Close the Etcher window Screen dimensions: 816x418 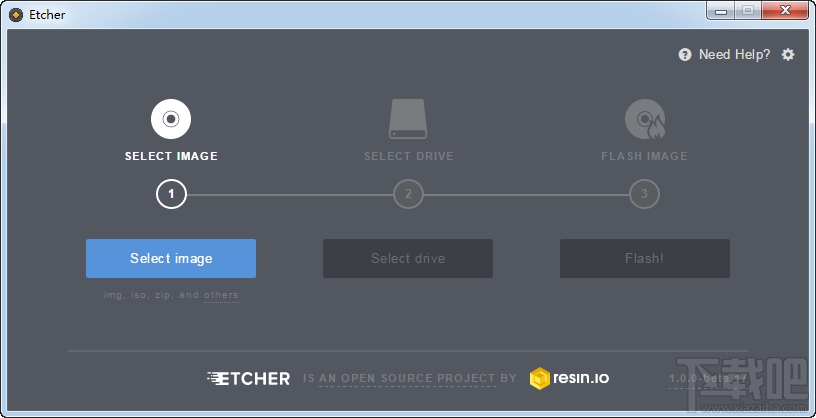(786, 10)
